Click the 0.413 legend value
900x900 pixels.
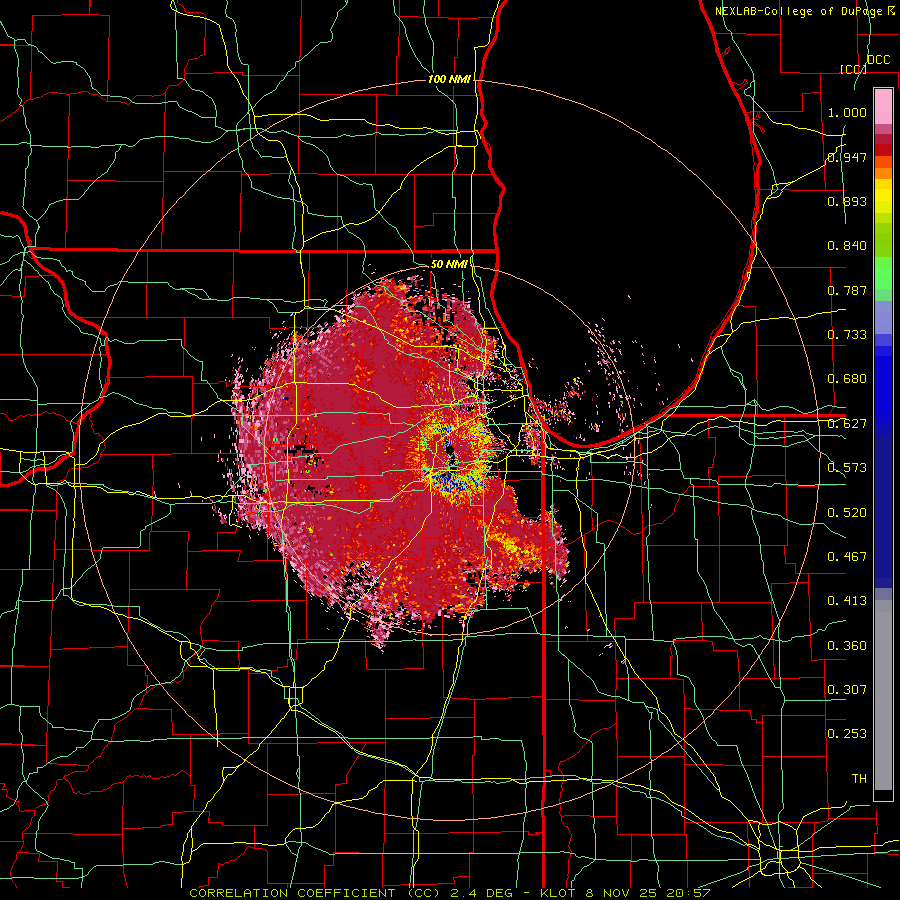pos(847,601)
